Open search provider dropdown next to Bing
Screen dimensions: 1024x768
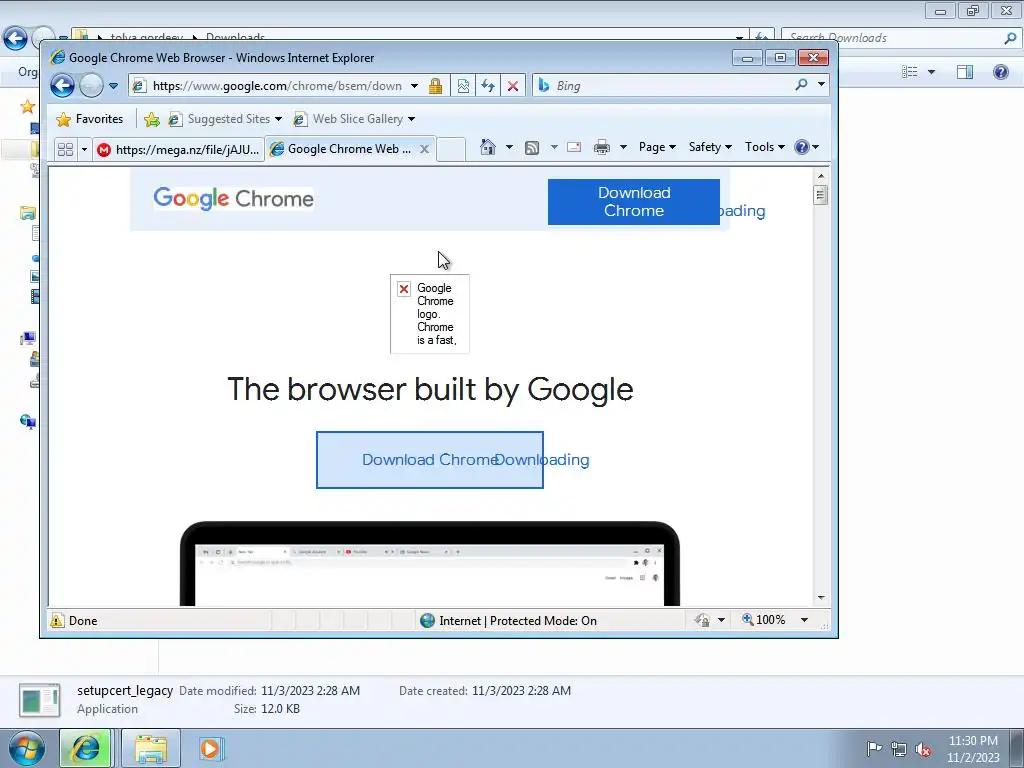822,85
